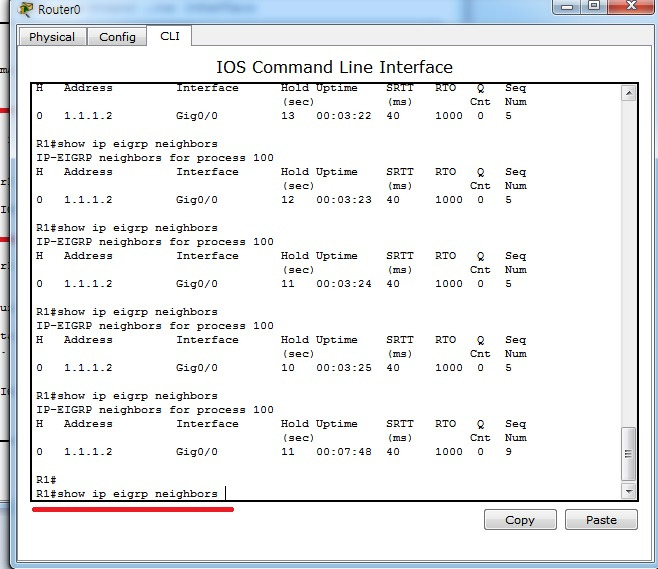Click the hold value 12
The width and height of the screenshot is (658, 569).
pyautogui.click(x=288, y=200)
